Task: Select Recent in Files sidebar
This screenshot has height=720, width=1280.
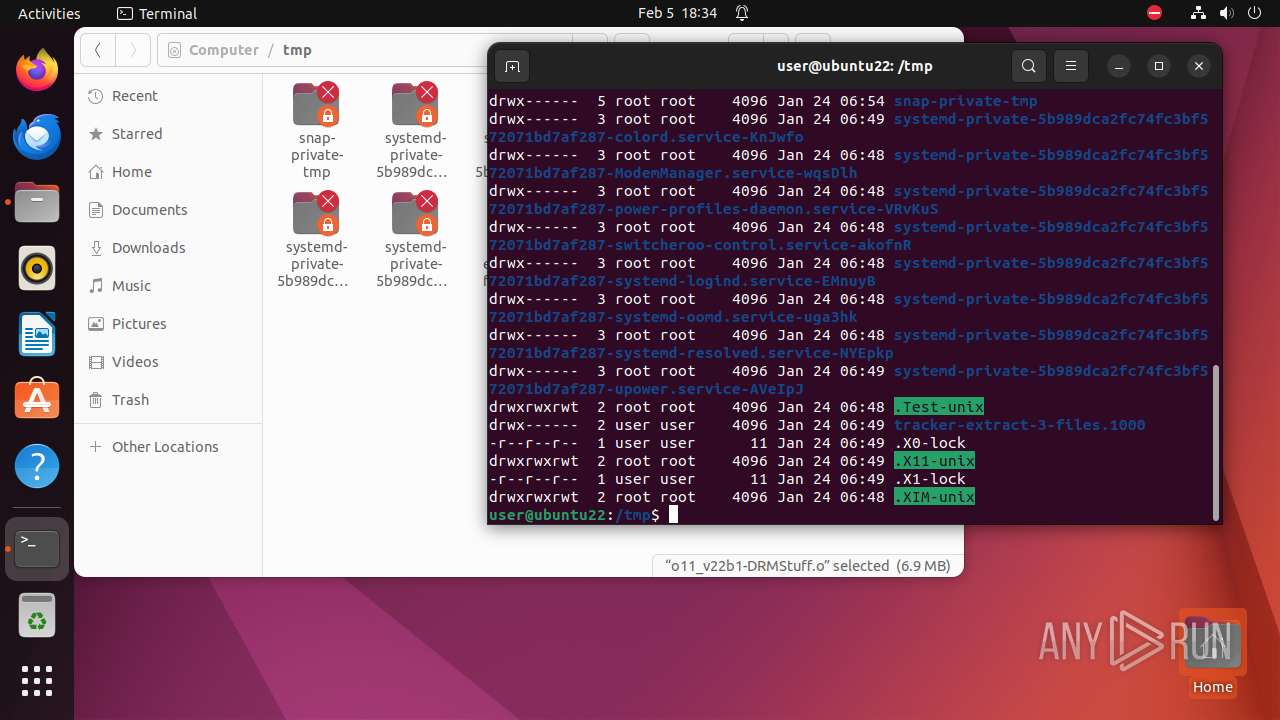Action: click(x=168, y=96)
